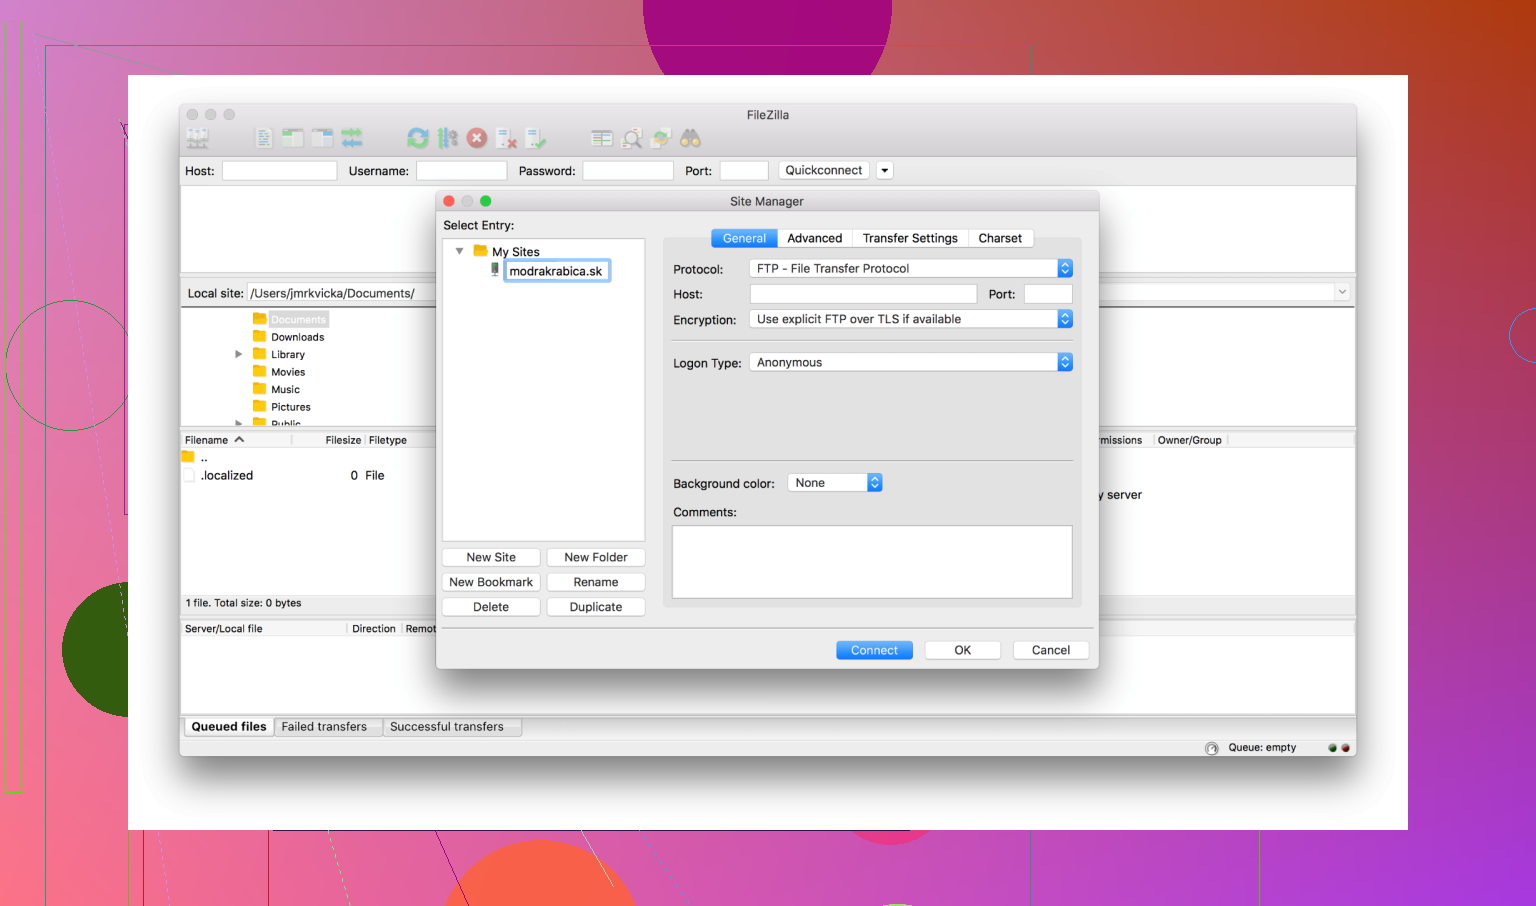Open the Background color selector
The image size is (1536, 906).
click(x=873, y=482)
